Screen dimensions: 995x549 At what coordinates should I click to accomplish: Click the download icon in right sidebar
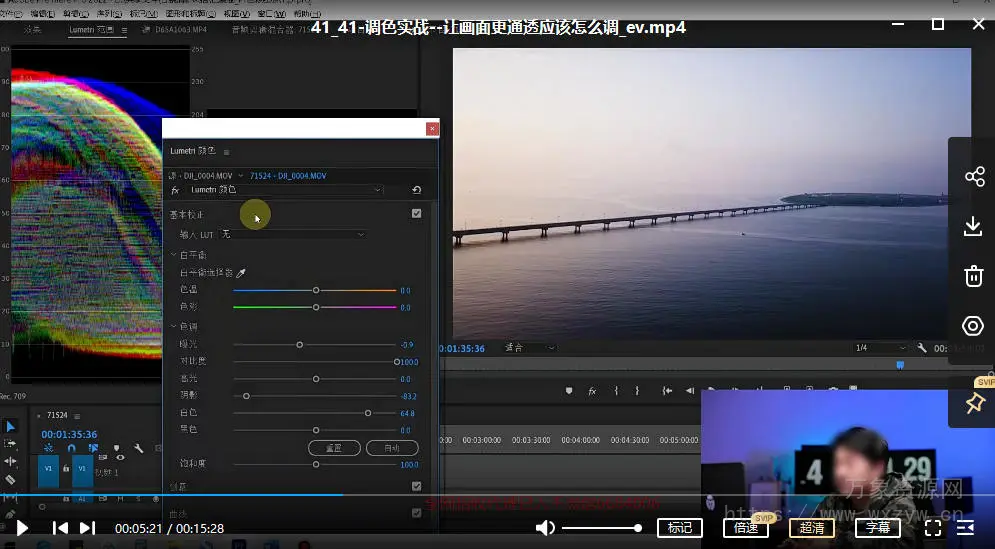click(x=974, y=227)
